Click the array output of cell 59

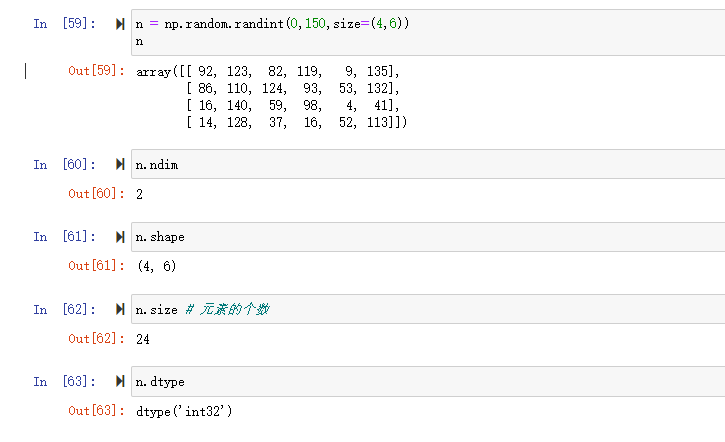click(271, 97)
